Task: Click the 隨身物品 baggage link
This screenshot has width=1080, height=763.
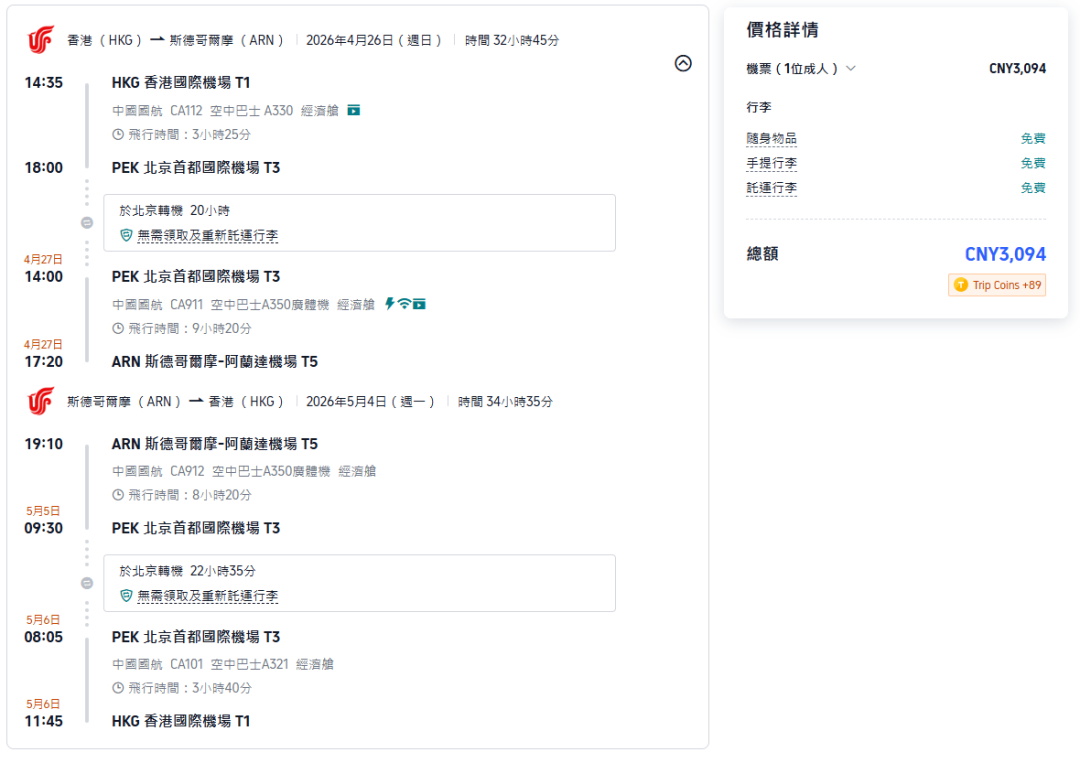Action: (x=771, y=138)
